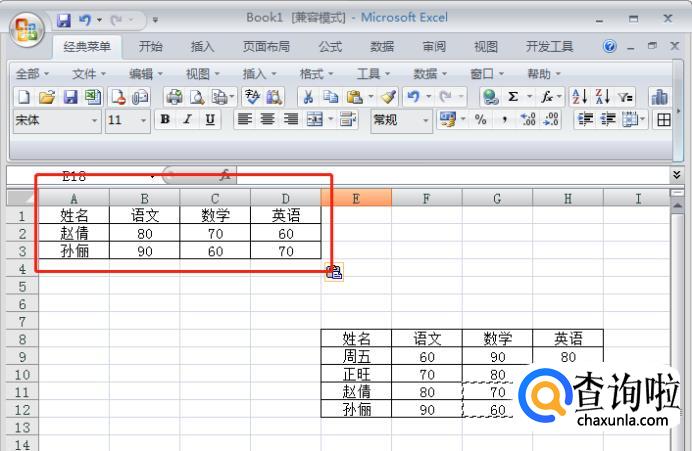Viewport: 692px width, 451px height.
Task: Select row 5 header
Action: click(x=23, y=286)
